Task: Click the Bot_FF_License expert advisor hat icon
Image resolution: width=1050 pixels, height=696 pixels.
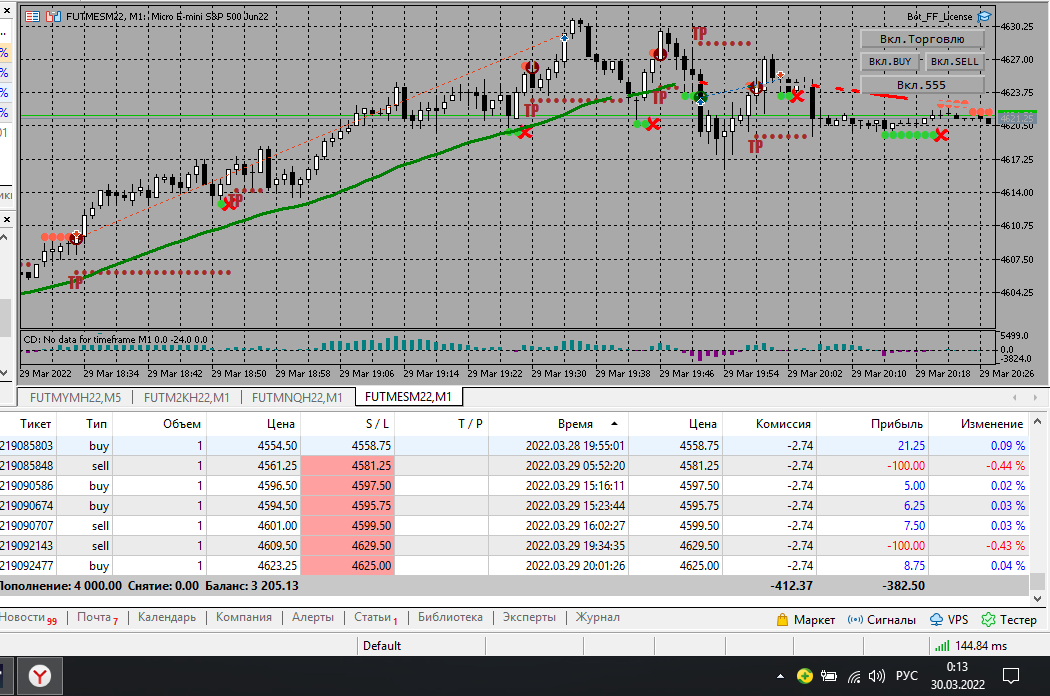Action: (x=984, y=17)
